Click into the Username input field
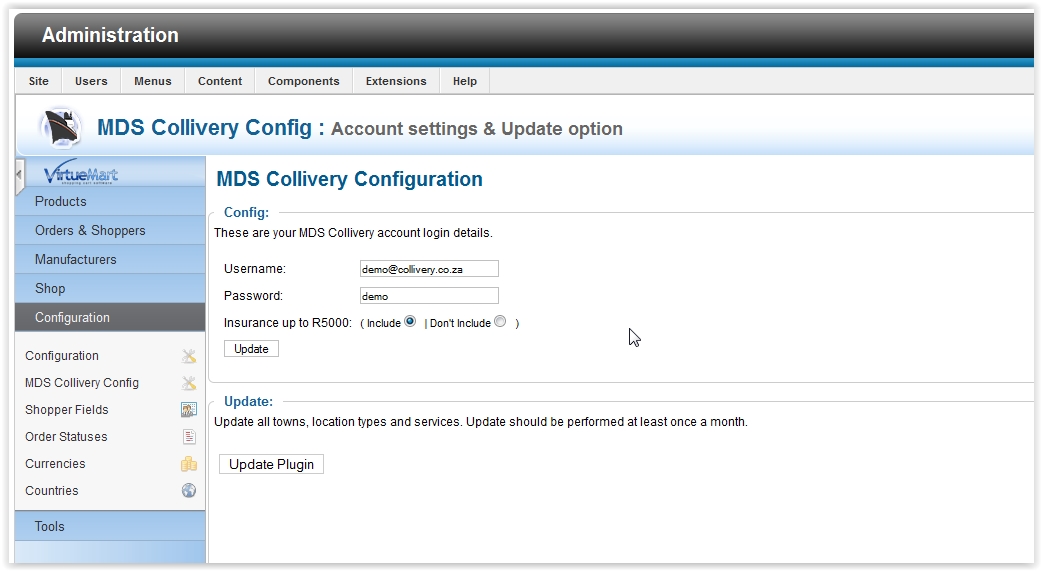Viewport: 1042px width, 571px height. (x=429, y=269)
